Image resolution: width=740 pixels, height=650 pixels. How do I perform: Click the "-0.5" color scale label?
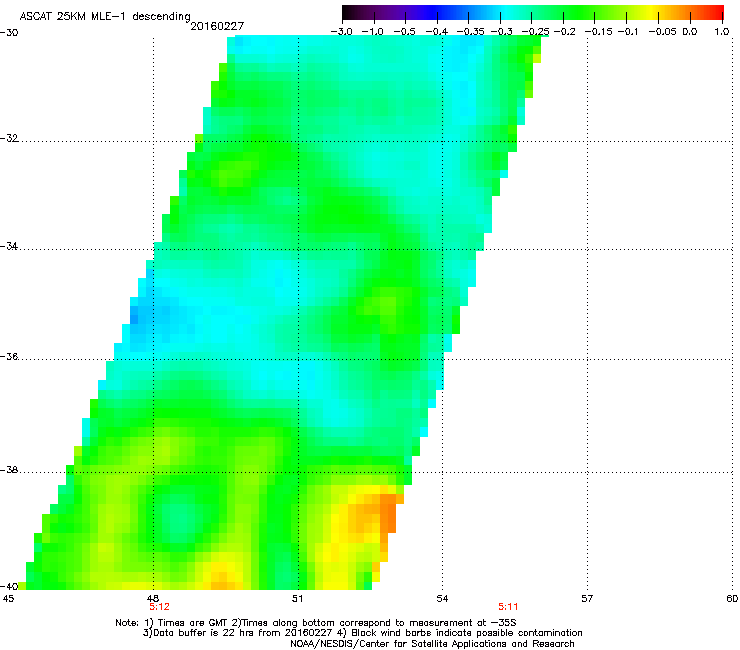404,32
